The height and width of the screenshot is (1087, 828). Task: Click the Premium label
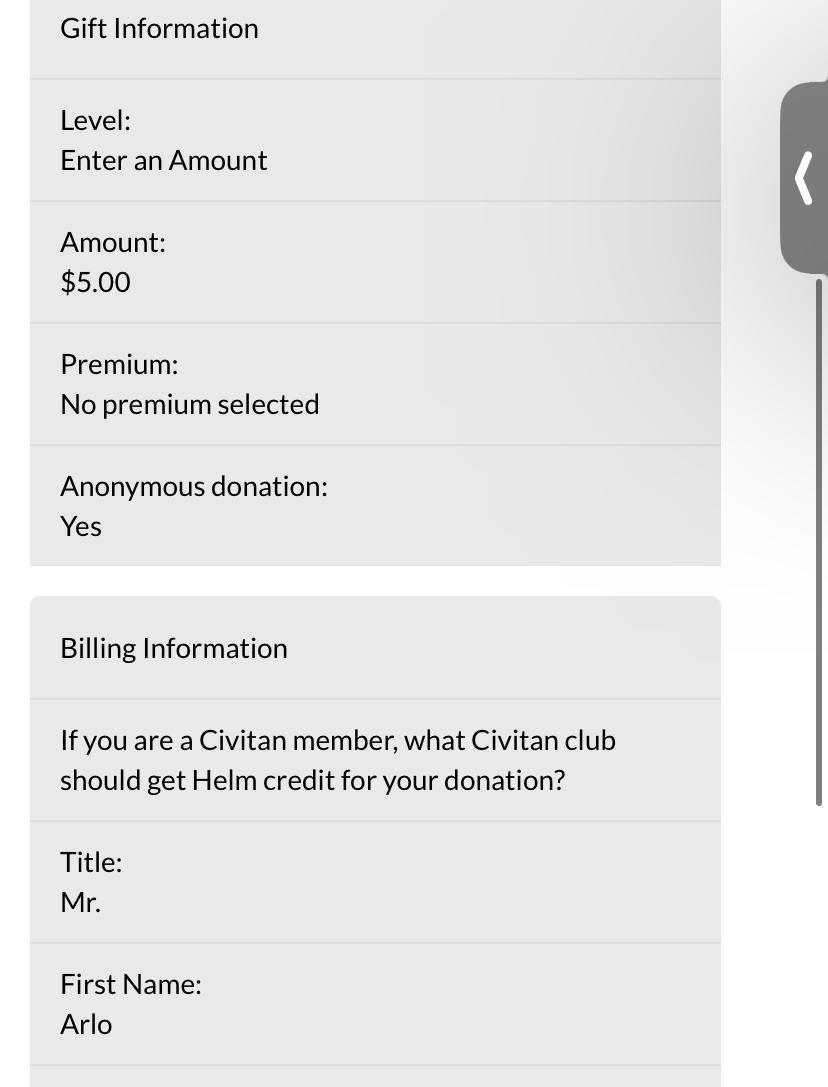tap(119, 364)
